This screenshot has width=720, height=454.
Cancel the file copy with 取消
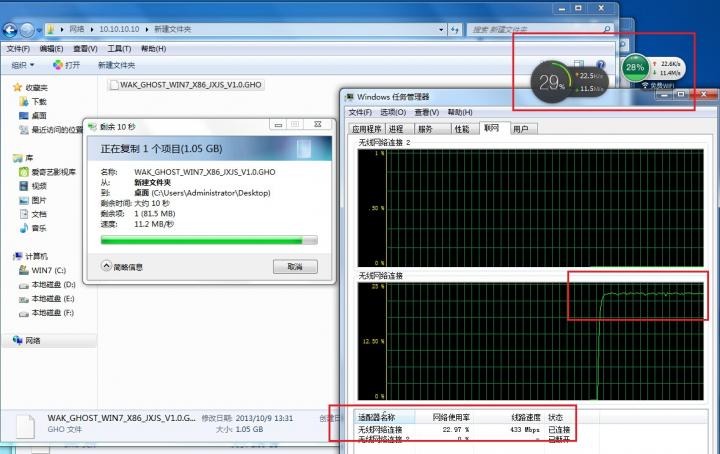pos(295,267)
